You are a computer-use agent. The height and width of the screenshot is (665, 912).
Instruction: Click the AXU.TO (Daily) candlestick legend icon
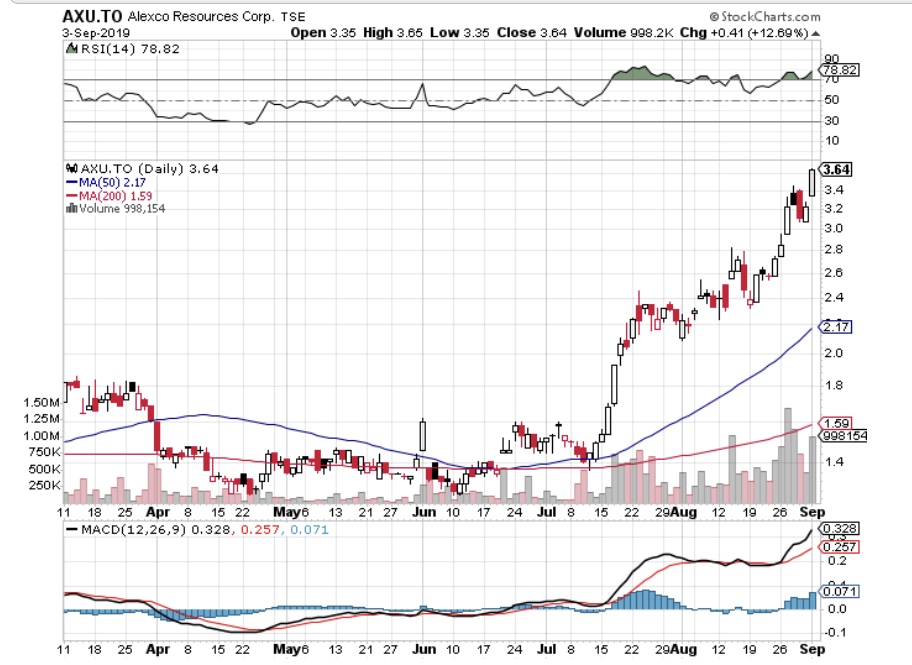[72, 169]
